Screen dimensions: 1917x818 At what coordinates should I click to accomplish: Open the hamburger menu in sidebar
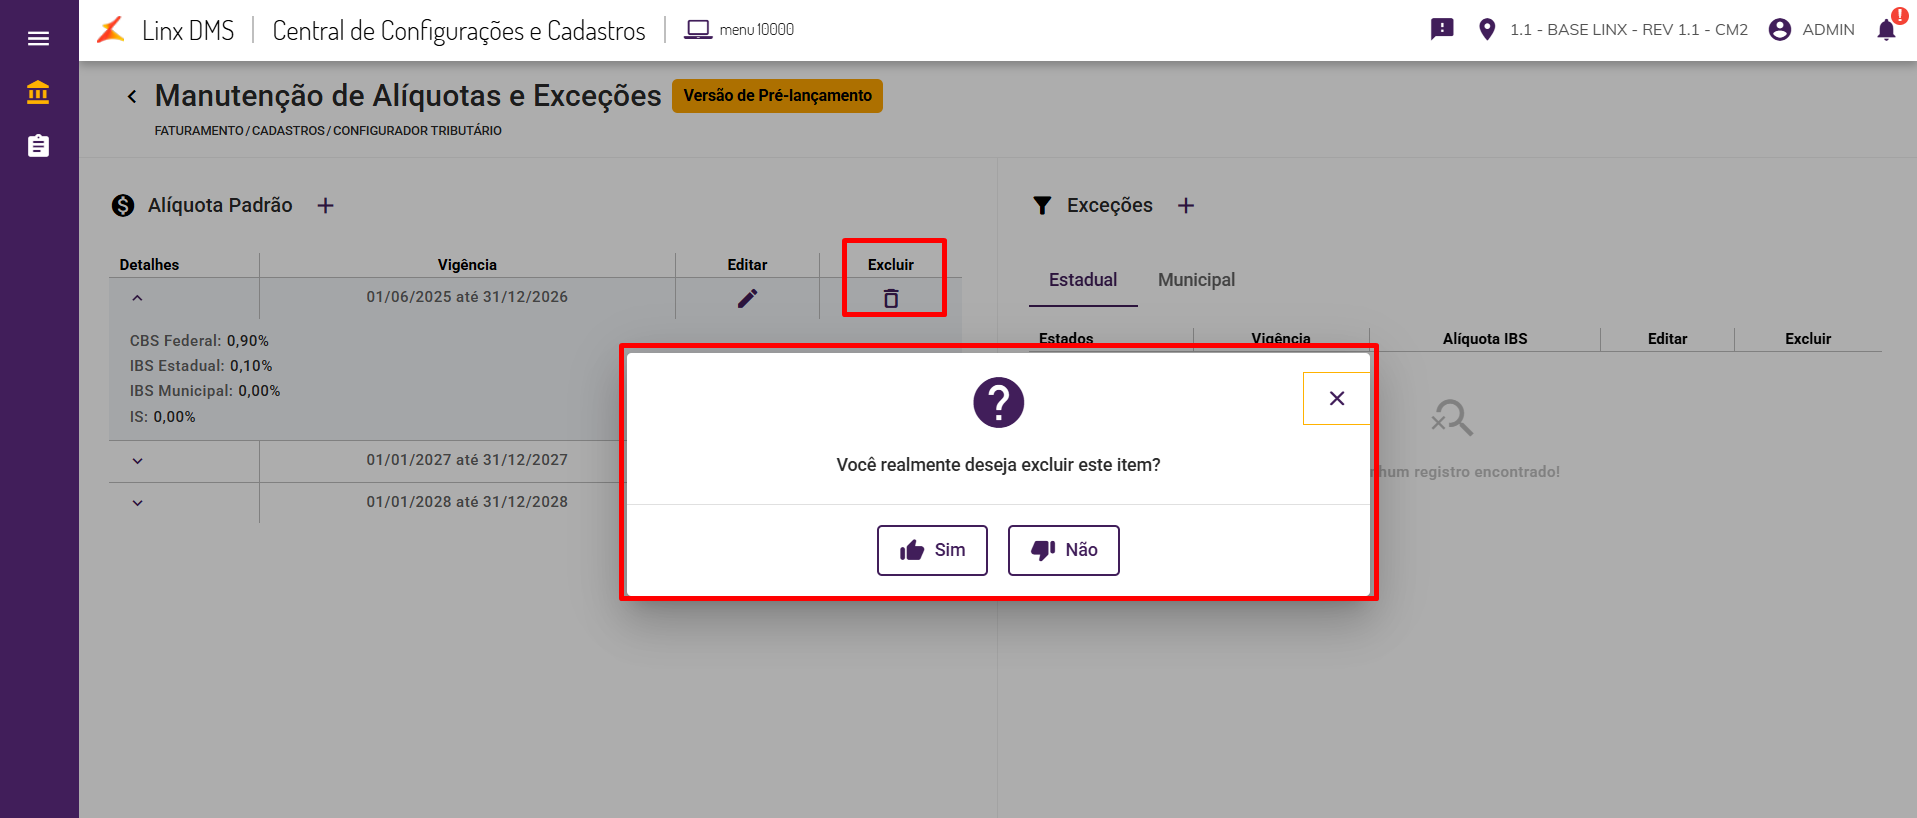38,38
